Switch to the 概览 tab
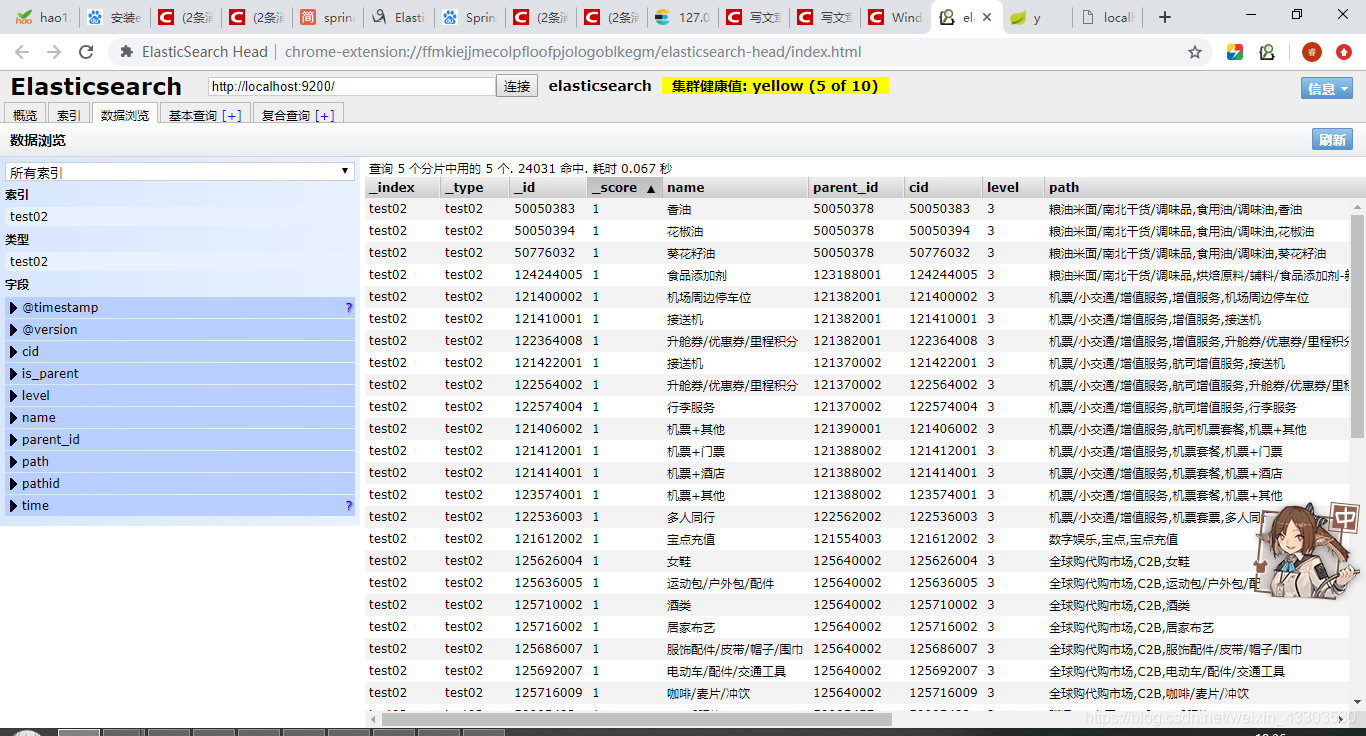 pos(25,115)
